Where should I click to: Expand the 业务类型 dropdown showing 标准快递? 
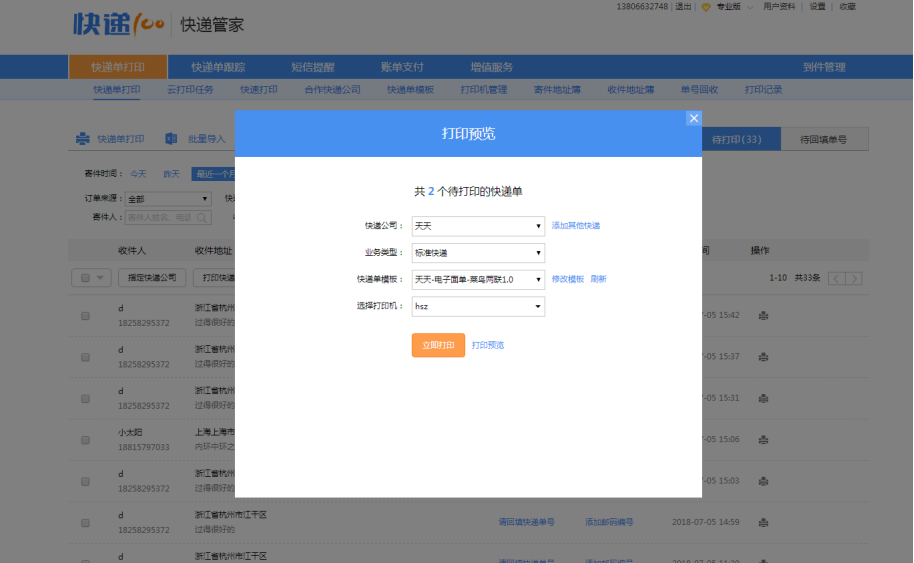(478, 253)
